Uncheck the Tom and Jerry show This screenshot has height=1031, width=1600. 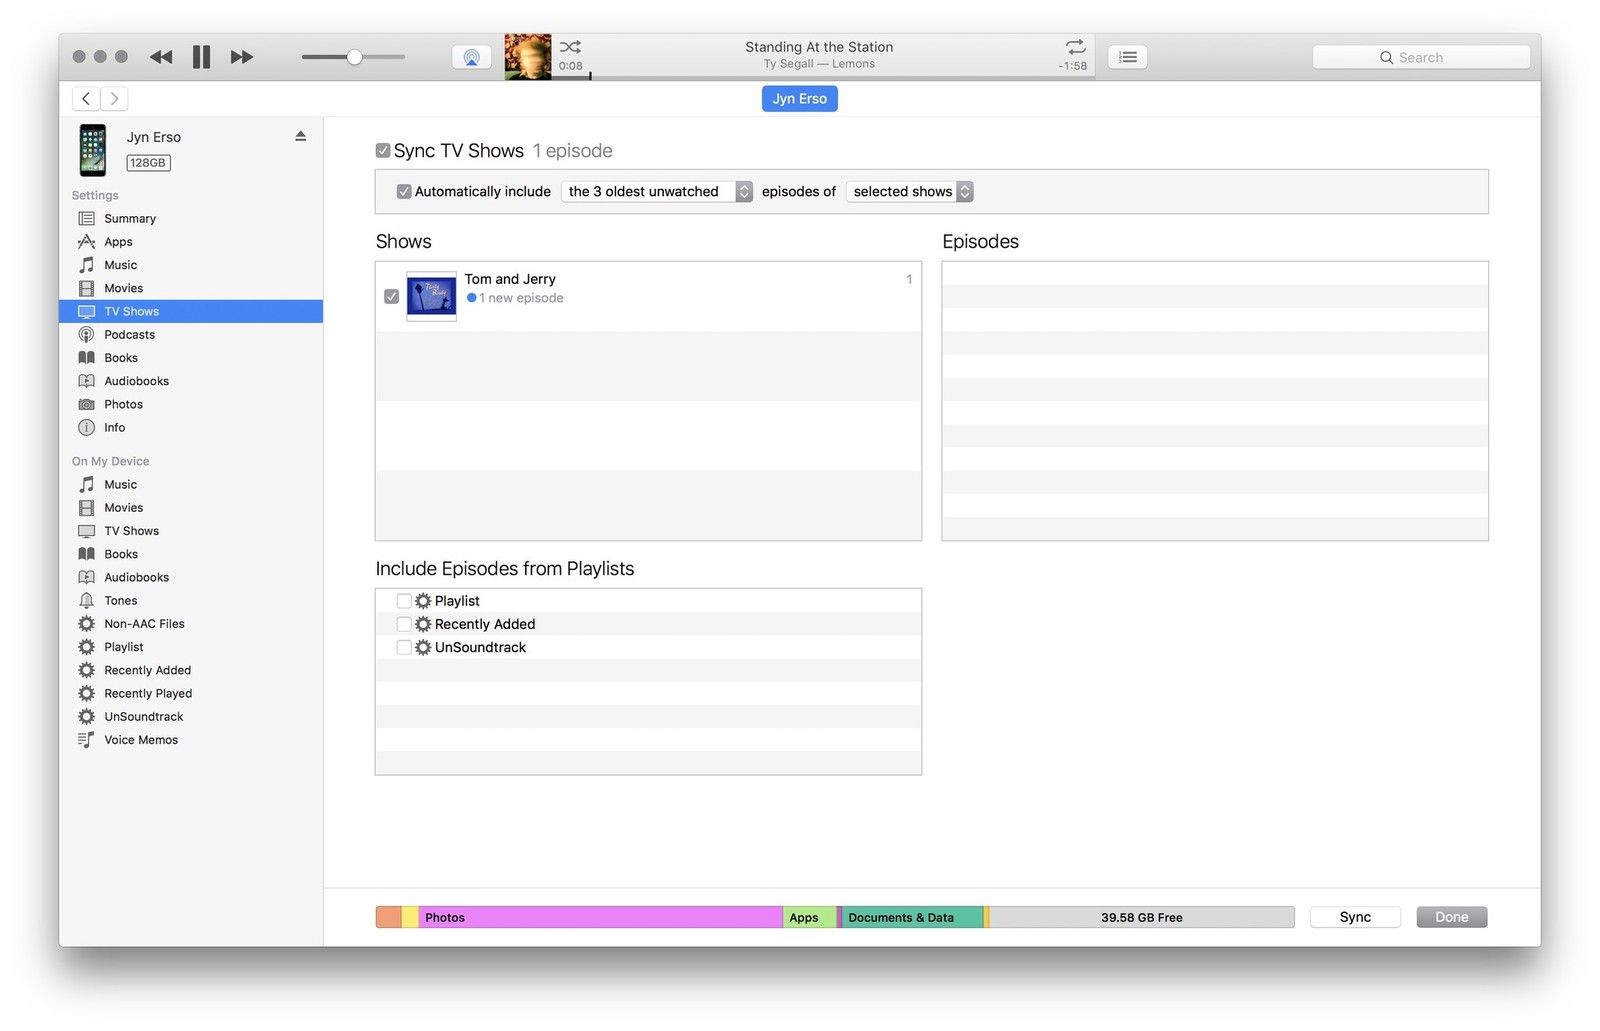tap(392, 297)
